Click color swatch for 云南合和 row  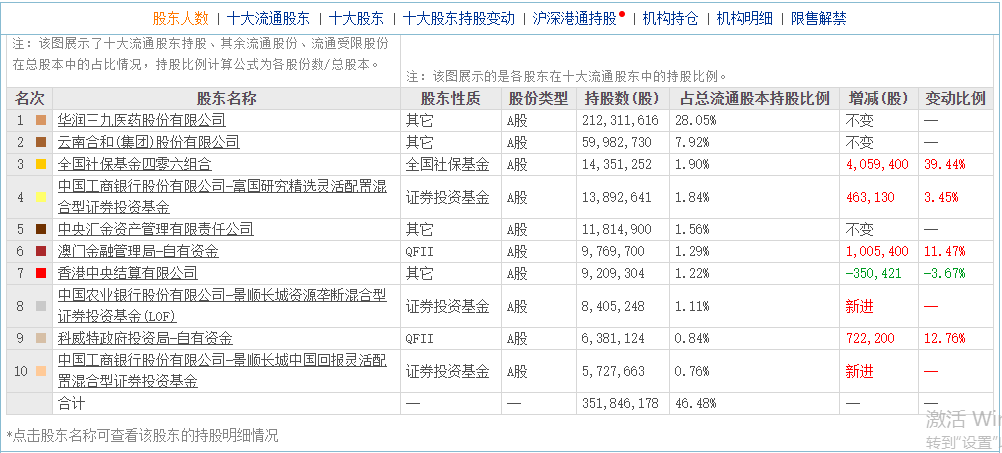(x=42, y=142)
